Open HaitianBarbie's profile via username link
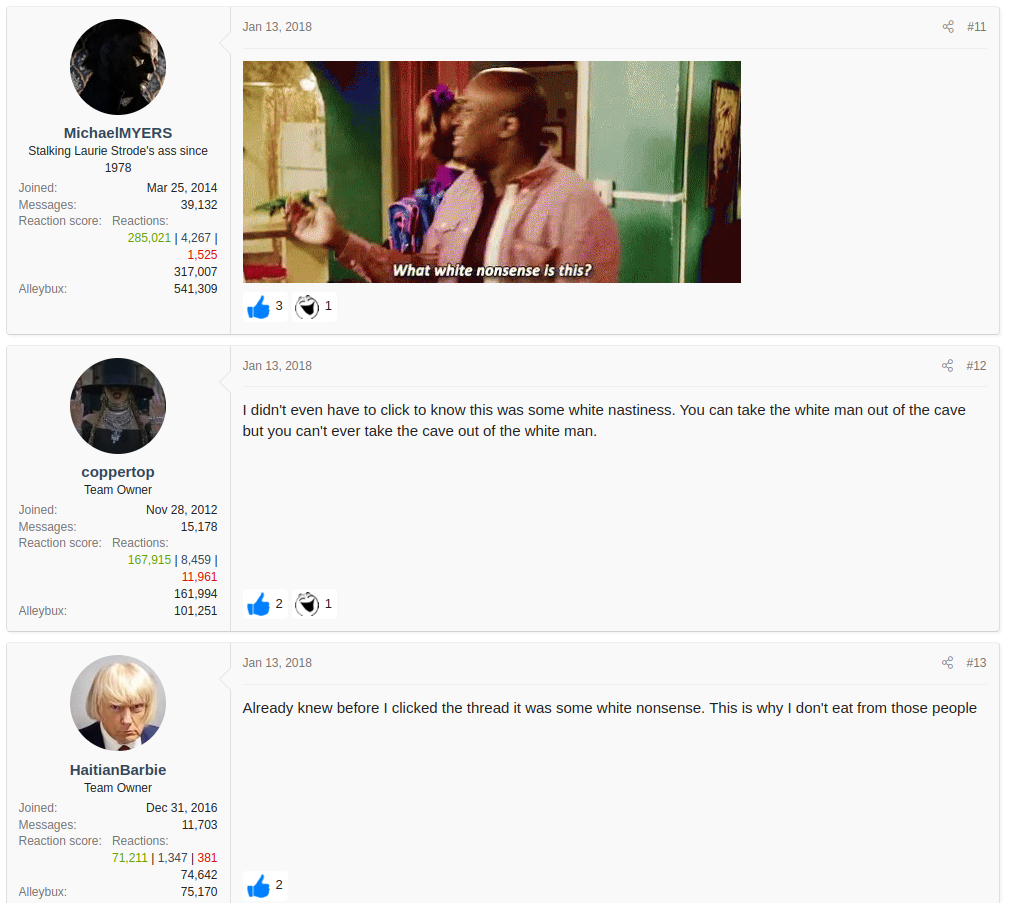 coord(118,770)
